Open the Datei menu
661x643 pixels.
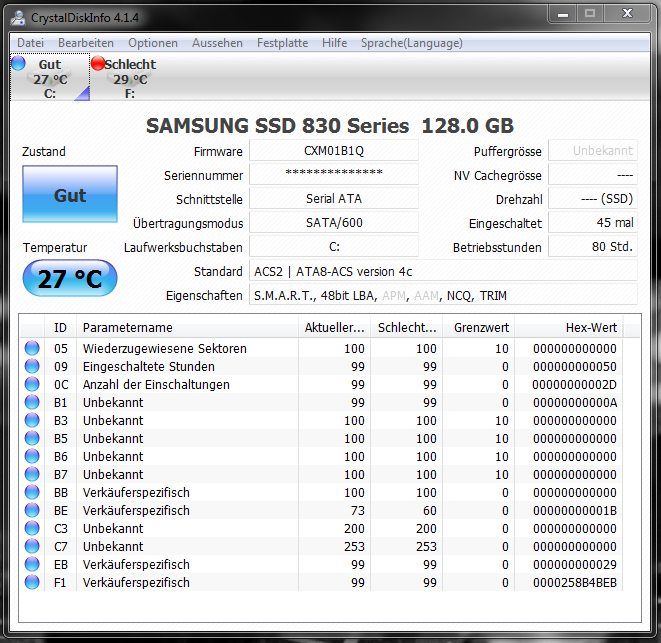click(30, 43)
